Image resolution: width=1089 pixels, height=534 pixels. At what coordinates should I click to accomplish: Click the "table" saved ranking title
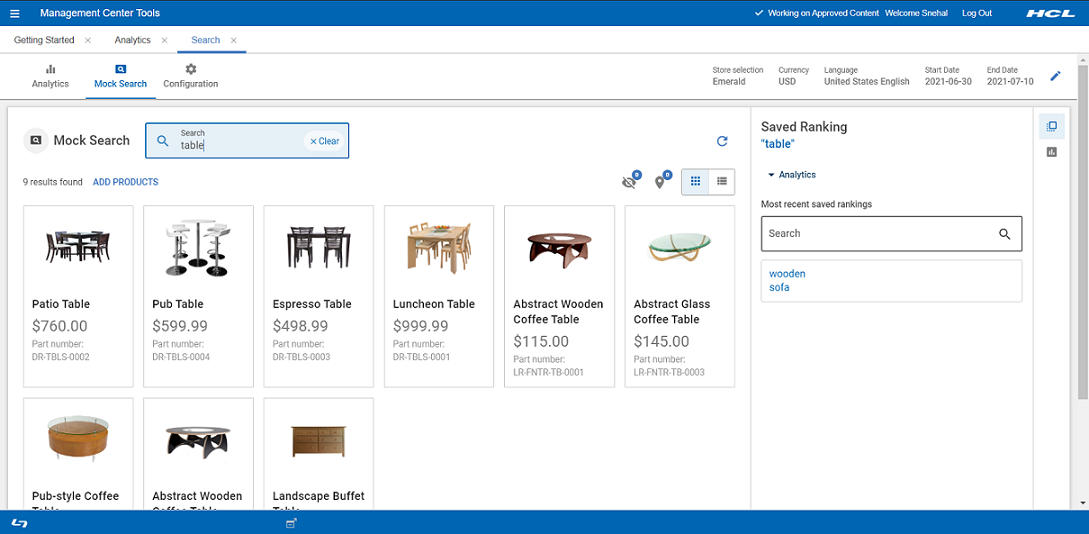point(778,144)
